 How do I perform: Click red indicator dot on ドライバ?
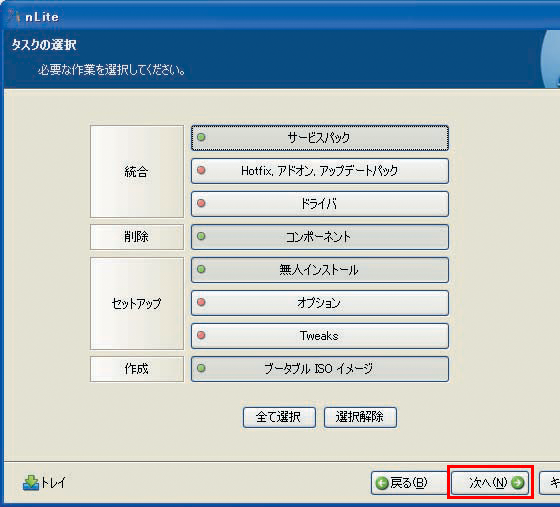pos(201,203)
